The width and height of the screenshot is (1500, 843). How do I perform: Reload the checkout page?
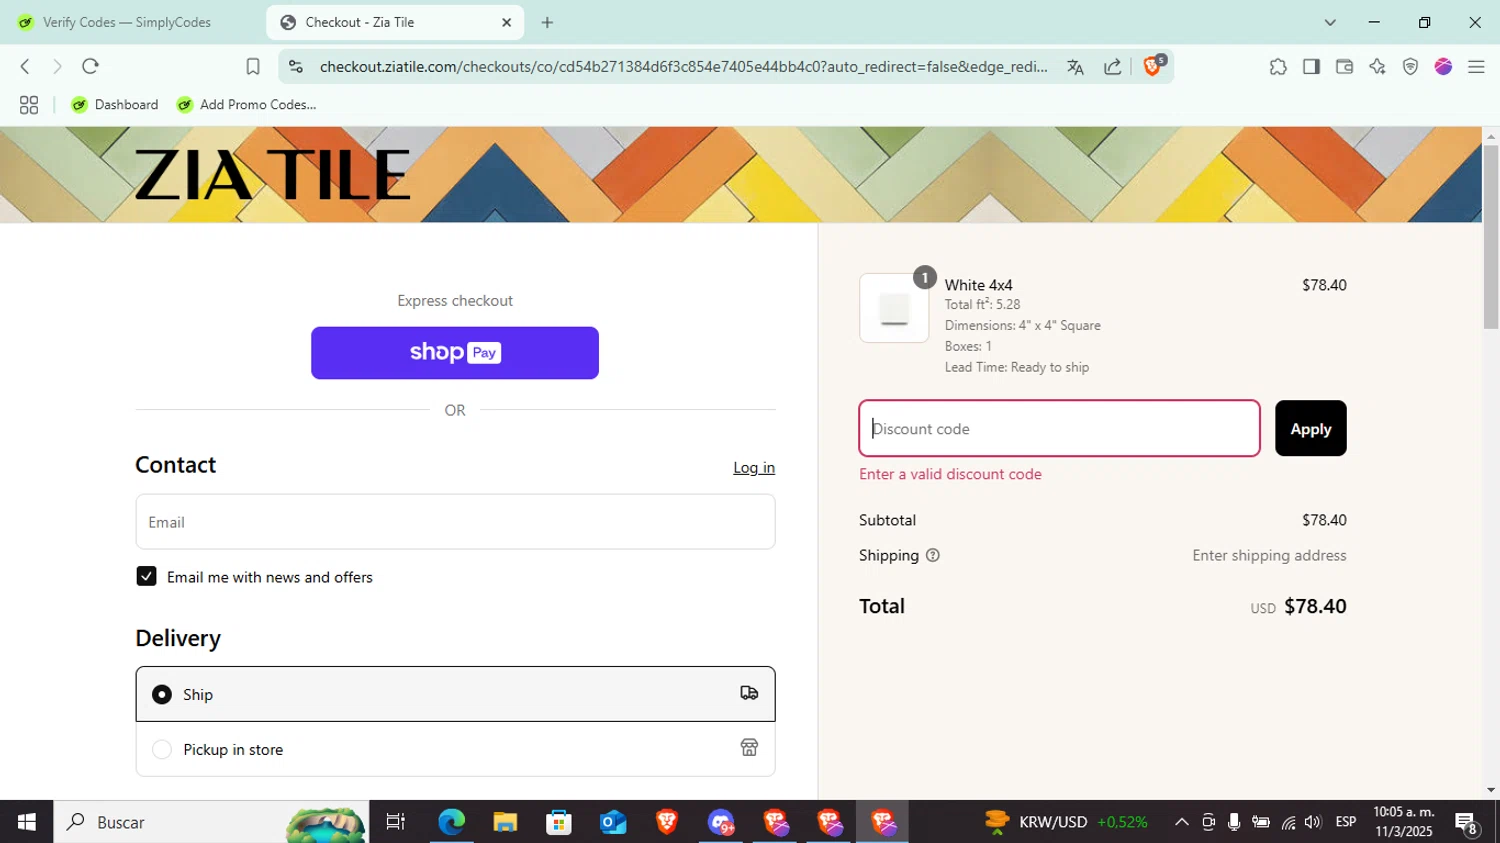[x=90, y=66]
